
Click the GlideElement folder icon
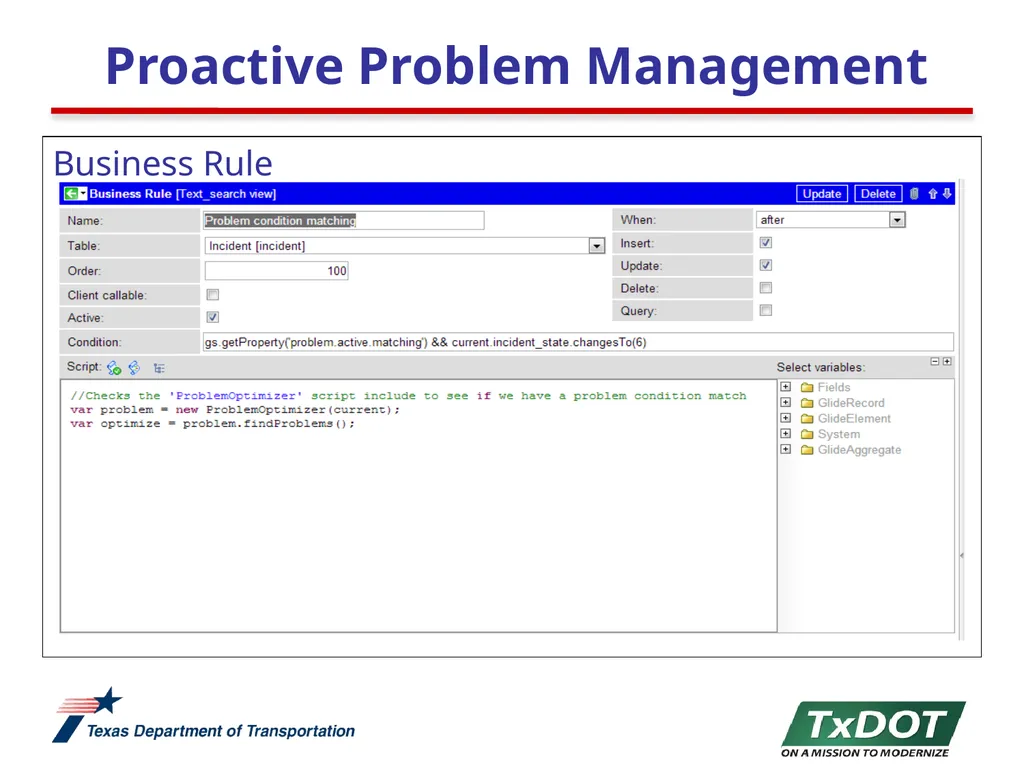(807, 419)
